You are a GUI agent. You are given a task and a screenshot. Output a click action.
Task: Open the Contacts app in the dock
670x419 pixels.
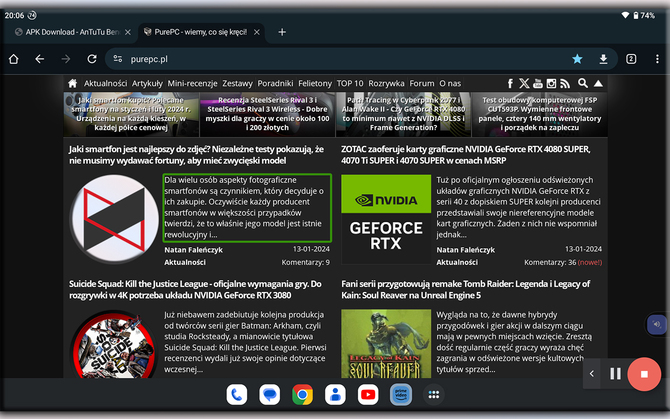click(x=335, y=395)
